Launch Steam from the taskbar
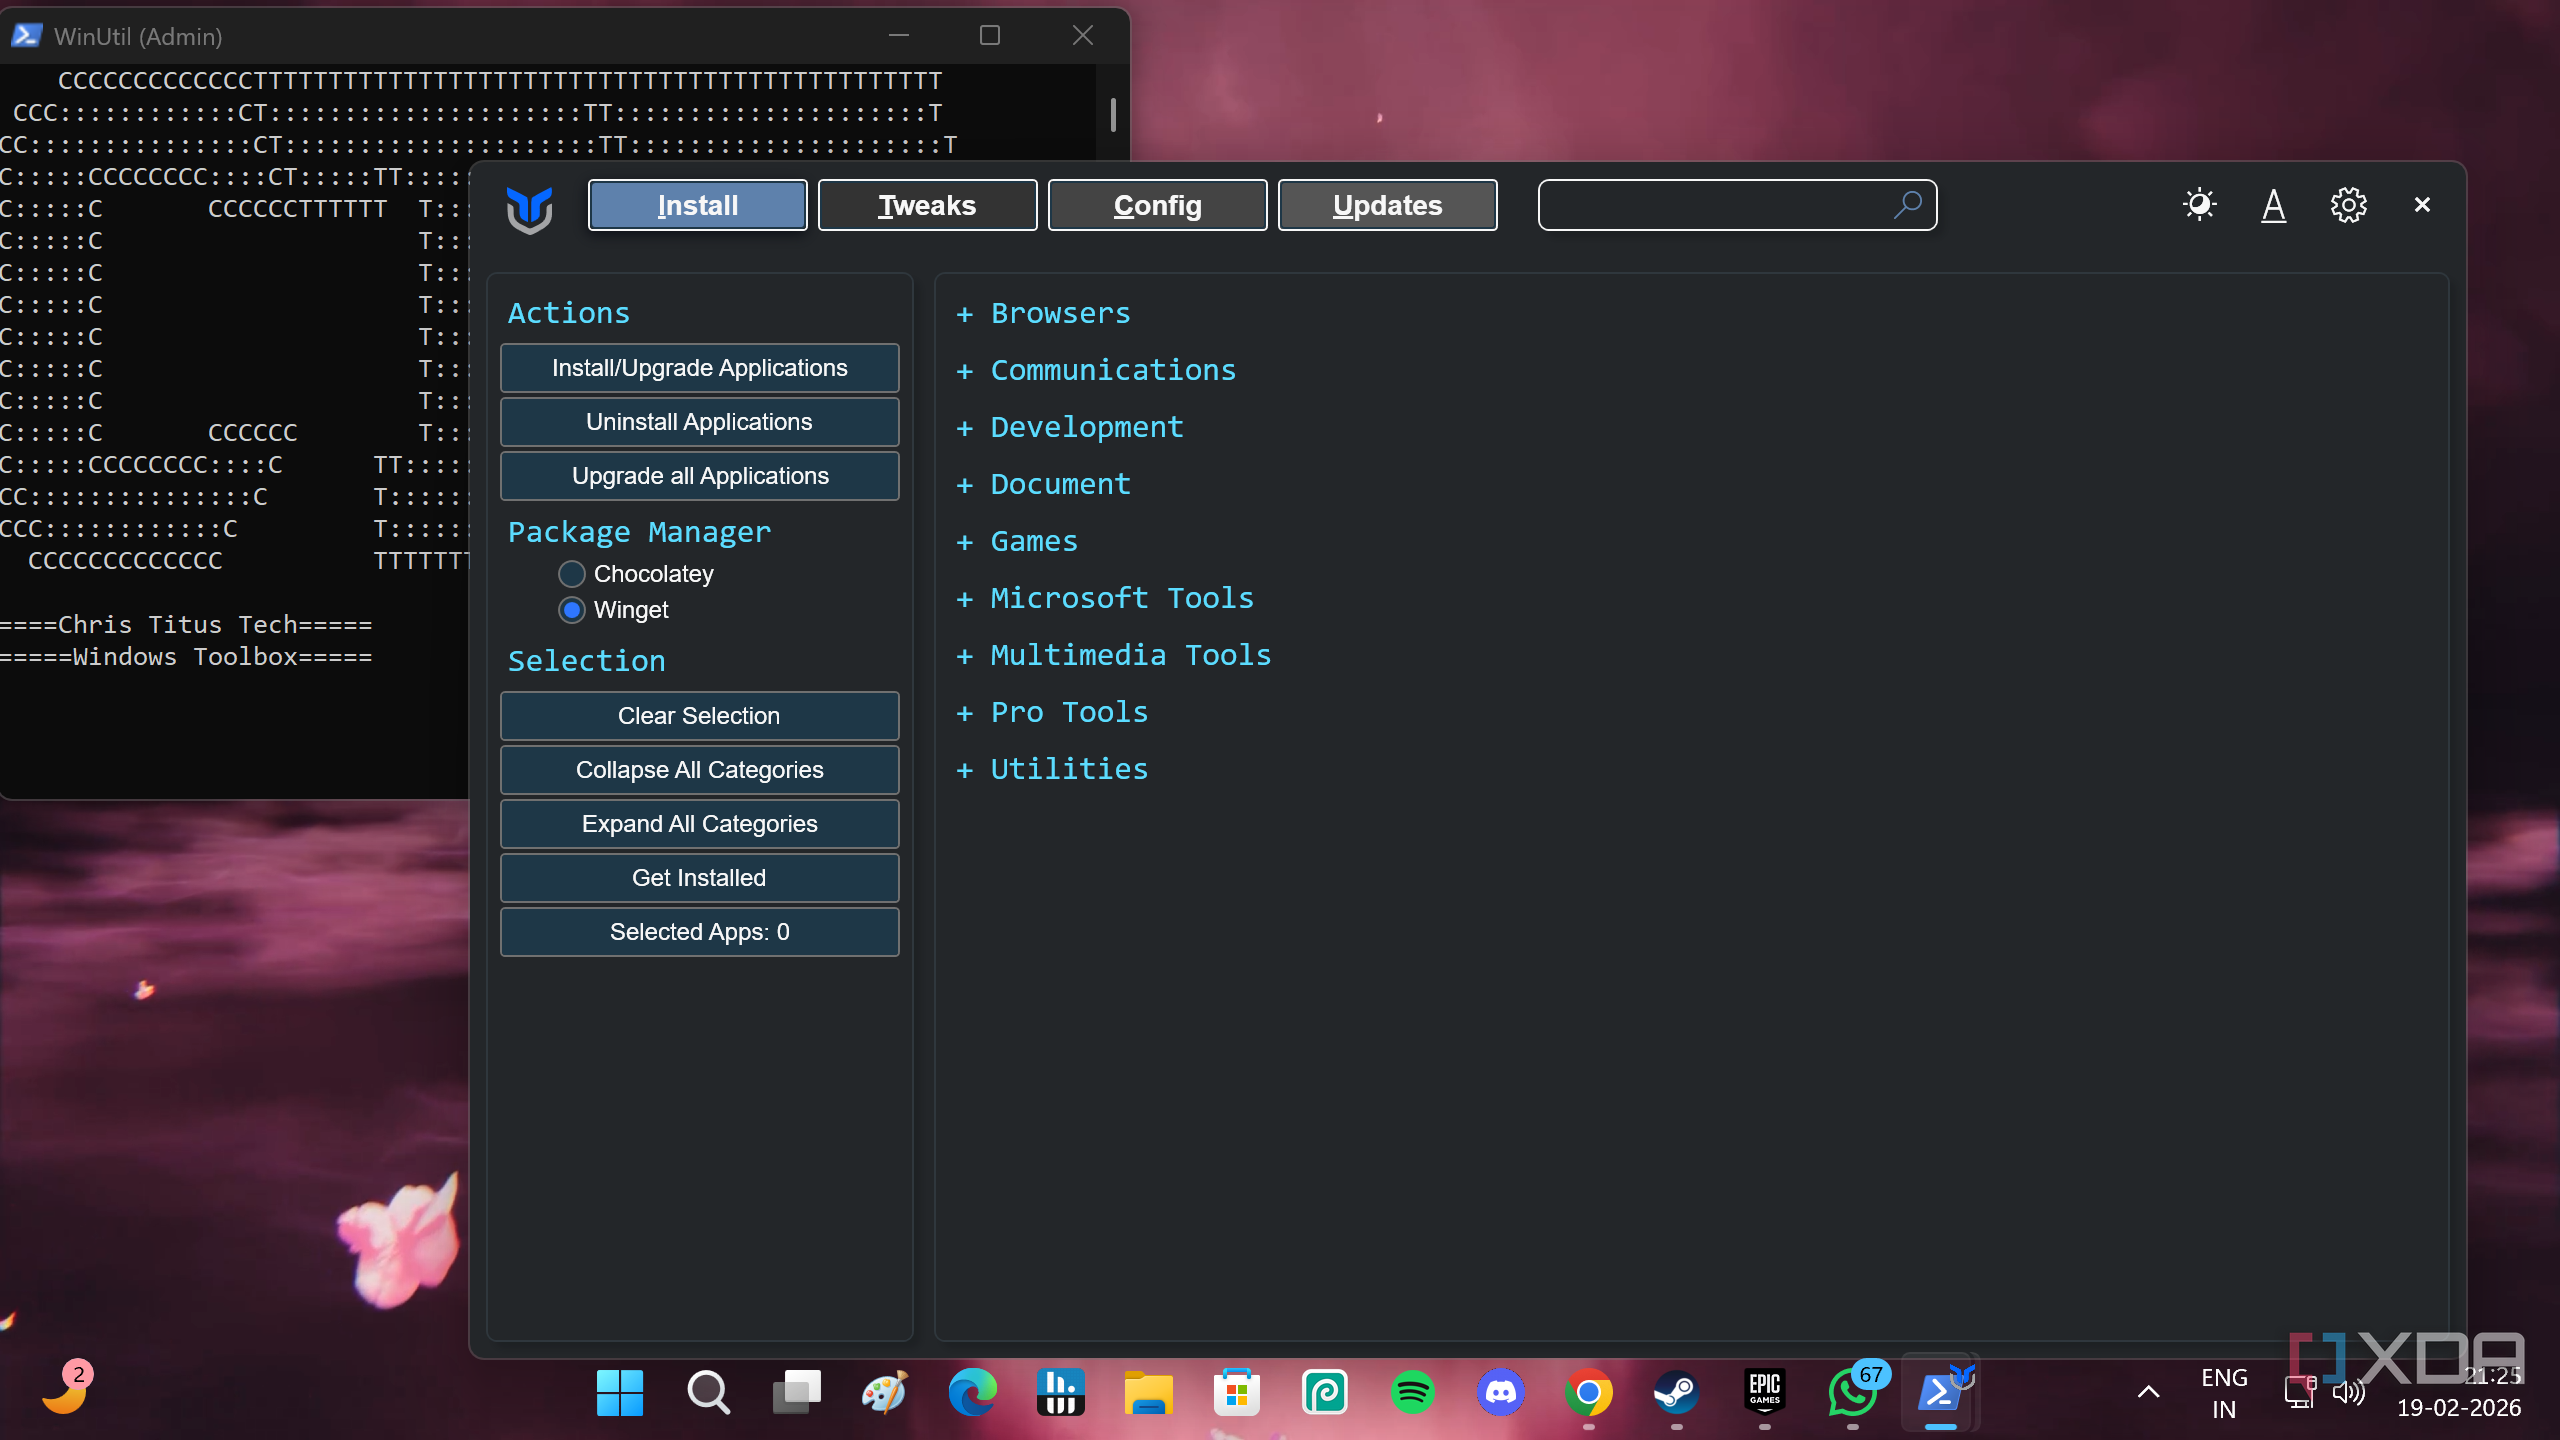This screenshot has width=2560, height=1440. pos(1676,1392)
